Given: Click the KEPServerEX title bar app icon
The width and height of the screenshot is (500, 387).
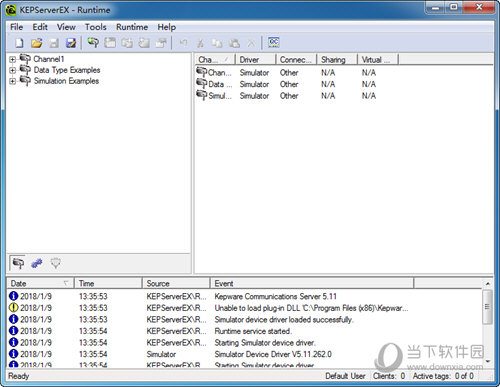Looking at the screenshot, I should (x=11, y=10).
